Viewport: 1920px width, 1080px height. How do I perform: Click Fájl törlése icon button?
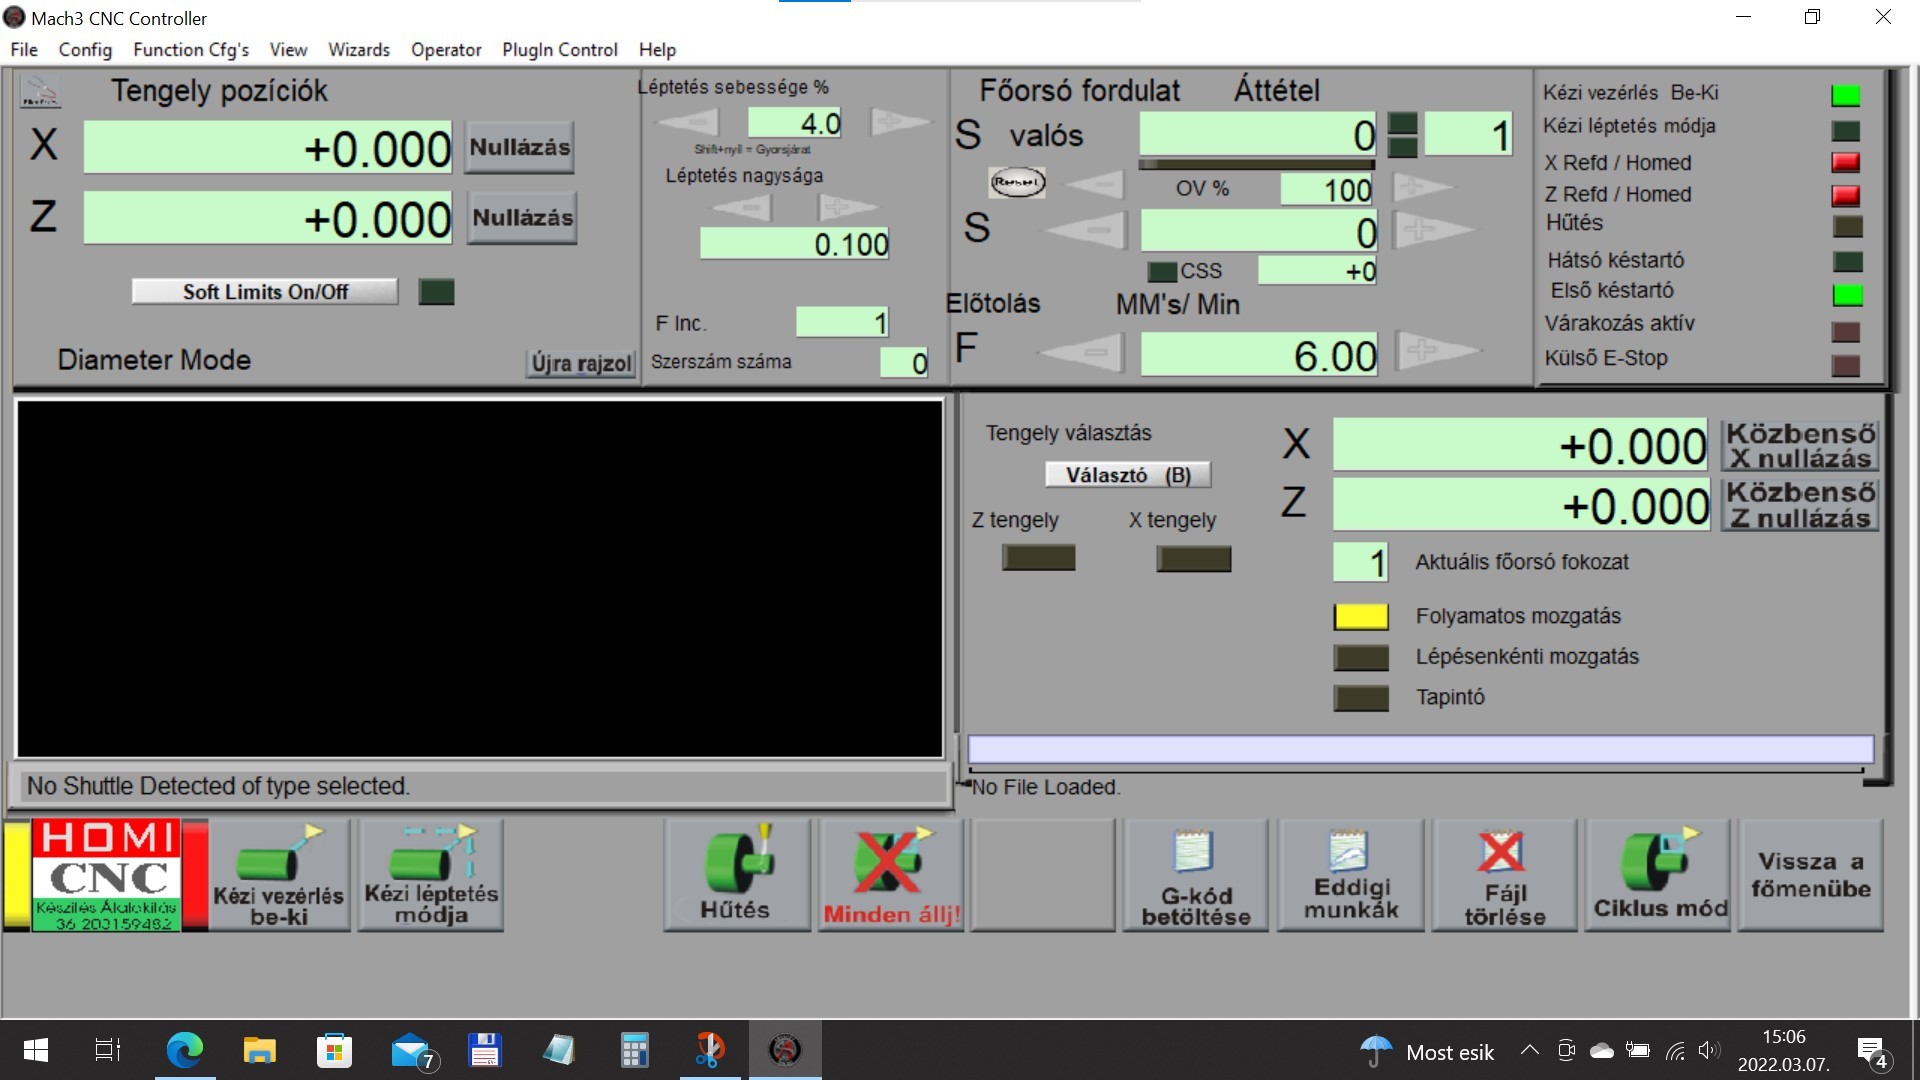(1504, 875)
